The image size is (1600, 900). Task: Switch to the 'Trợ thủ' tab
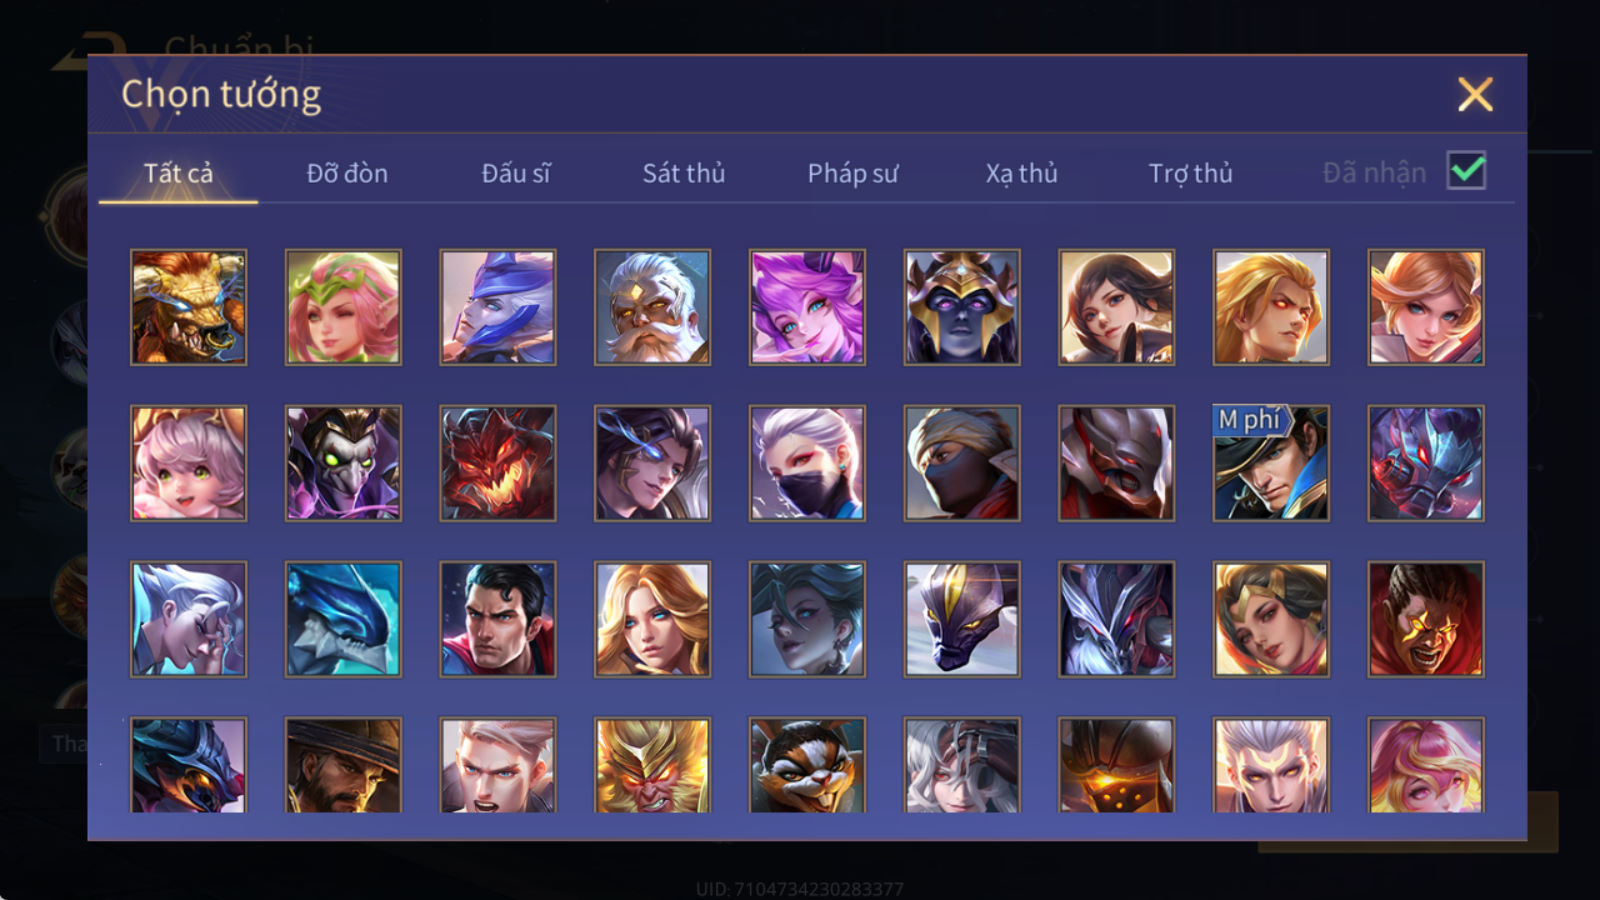pyautogui.click(x=1190, y=173)
